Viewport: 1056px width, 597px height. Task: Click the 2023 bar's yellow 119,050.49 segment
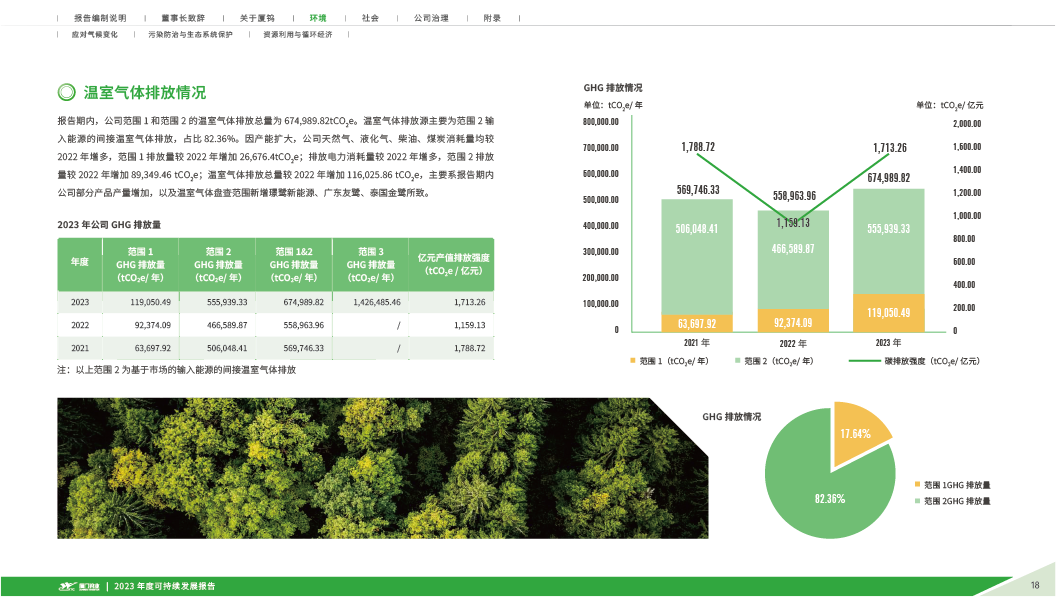889,312
